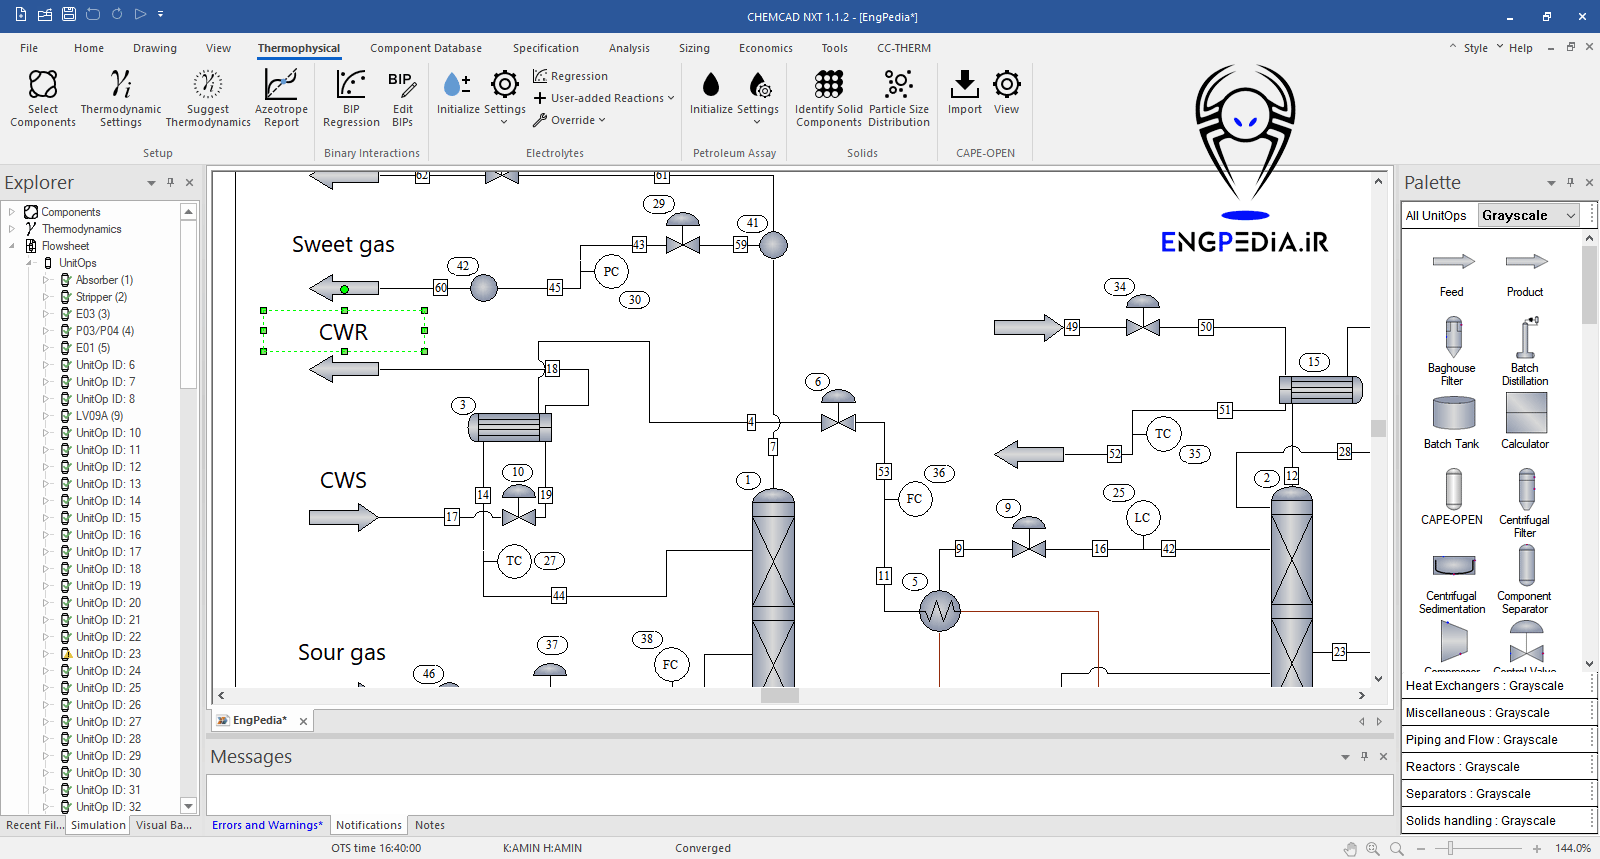This screenshot has width=1600, height=859.
Task: Adjust zoom slider in status bar
Action: pyautogui.click(x=1450, y=848)
